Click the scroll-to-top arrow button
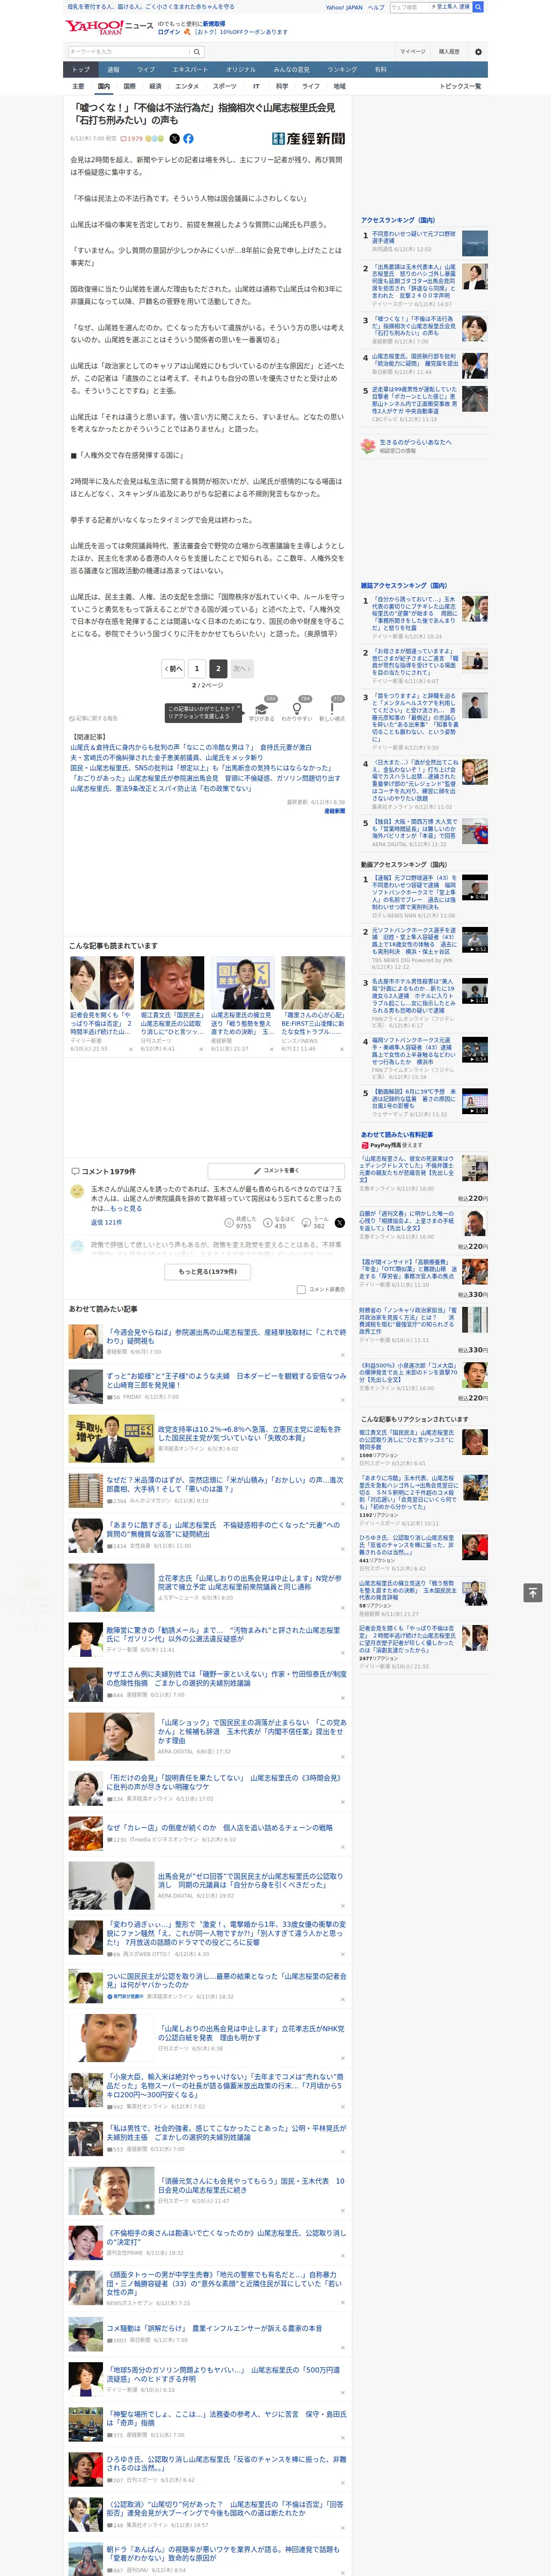551x2576 pixels. (x=532, y=1592)
